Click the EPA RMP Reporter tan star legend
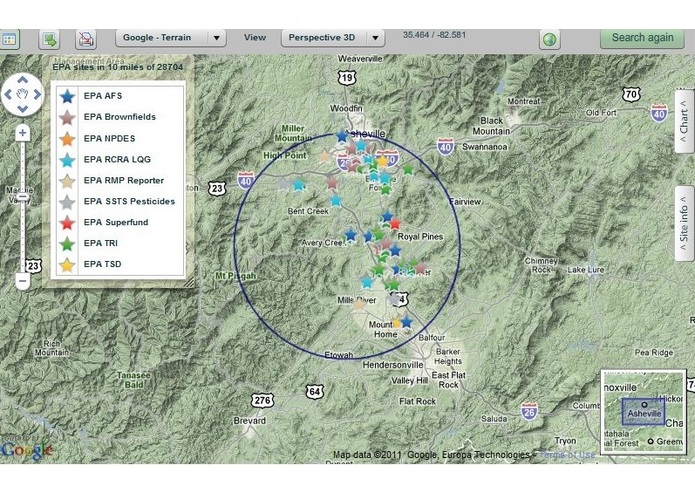This screenshot has width=695, height=494. 67,181
